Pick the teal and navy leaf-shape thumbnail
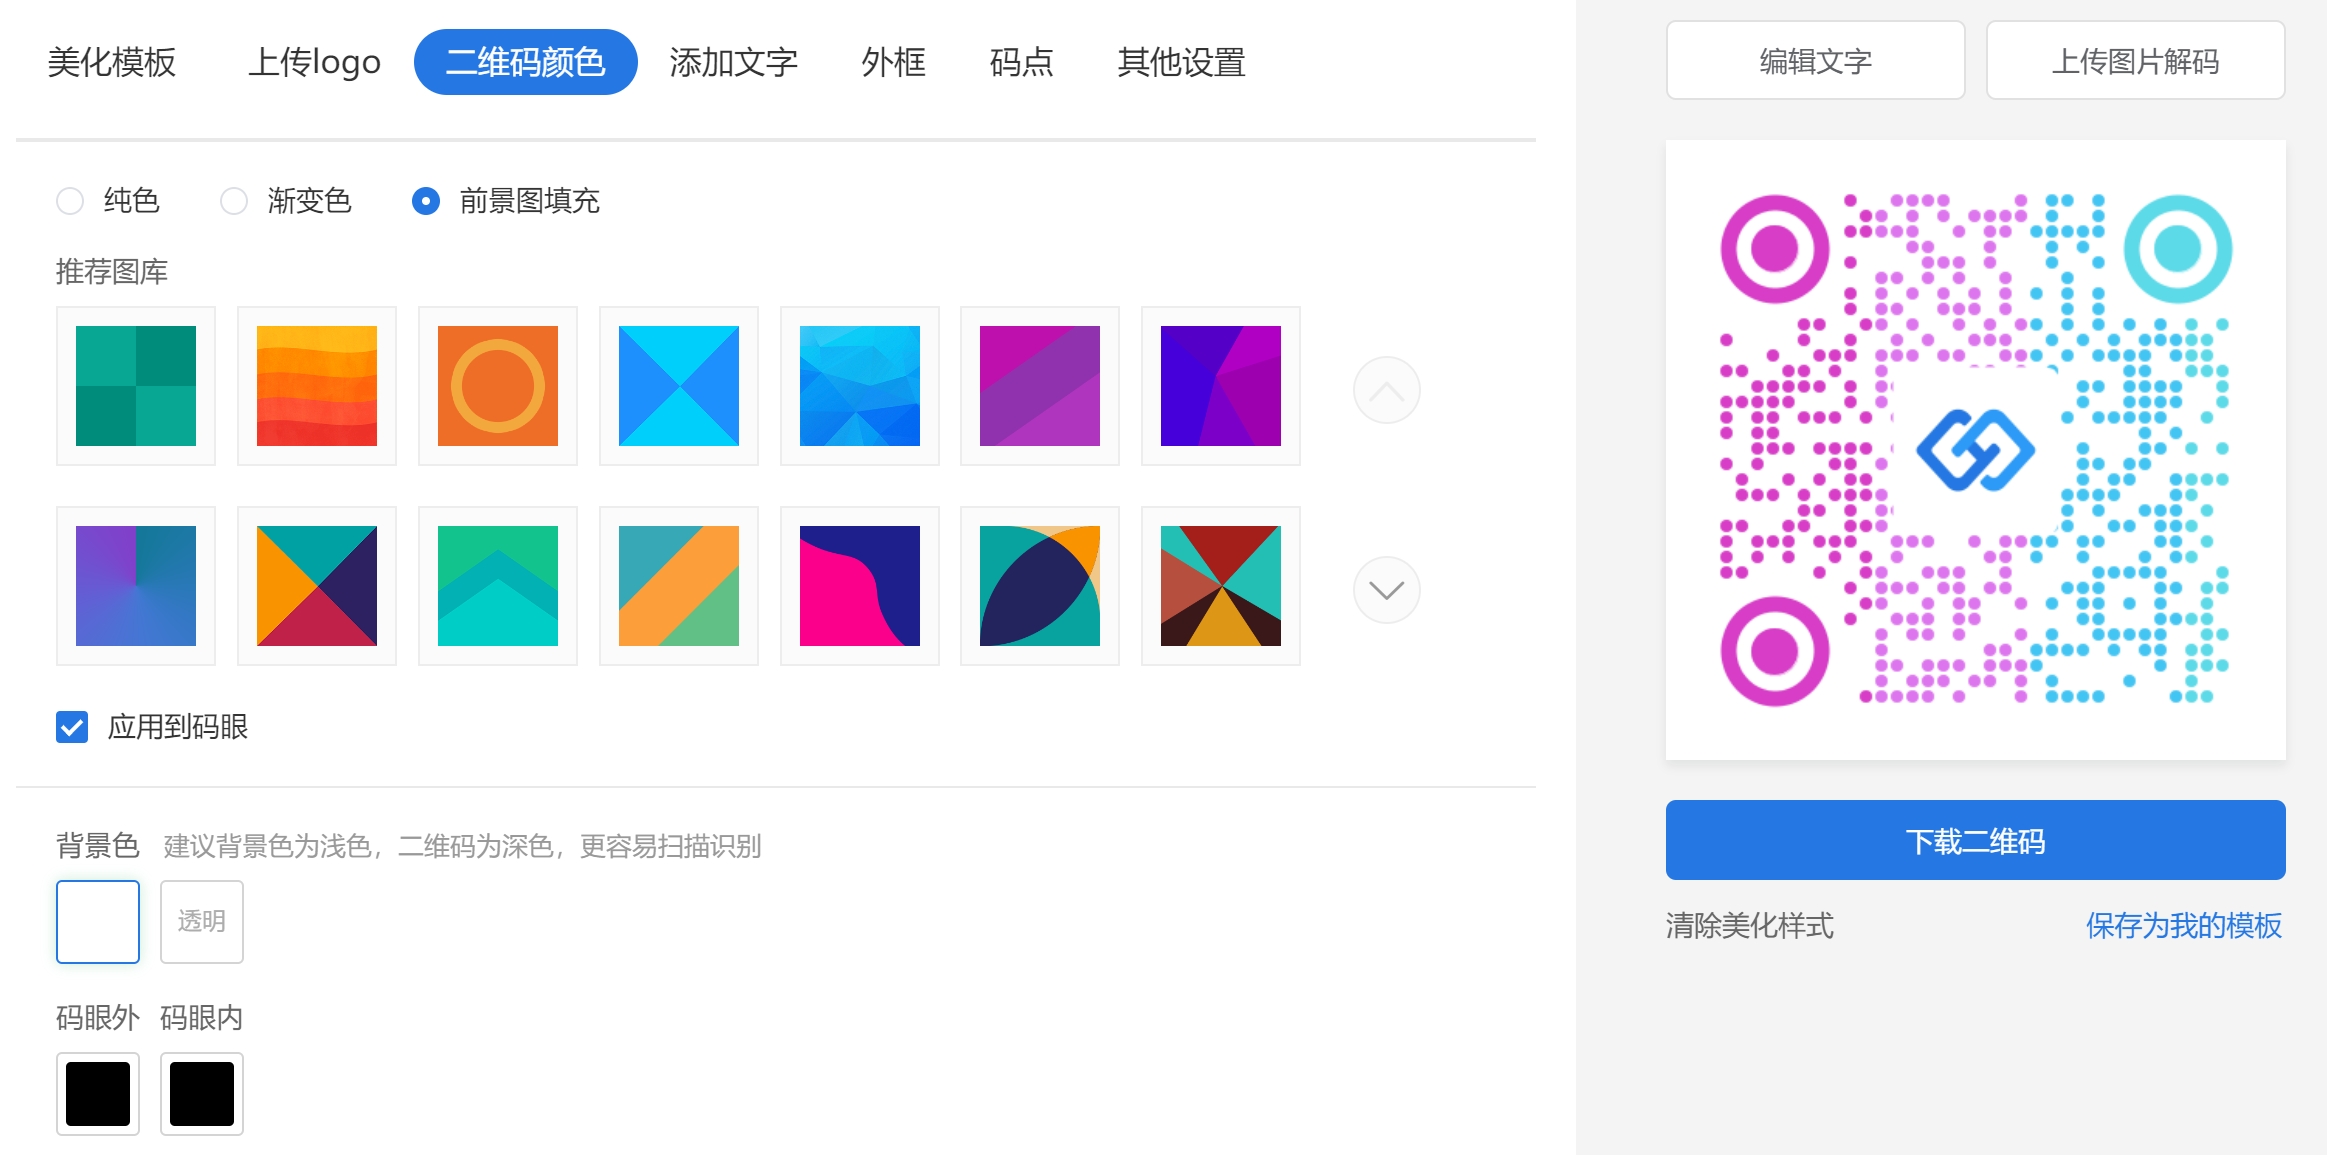The image size is (2327, 1155). [x=1040, y=586]
